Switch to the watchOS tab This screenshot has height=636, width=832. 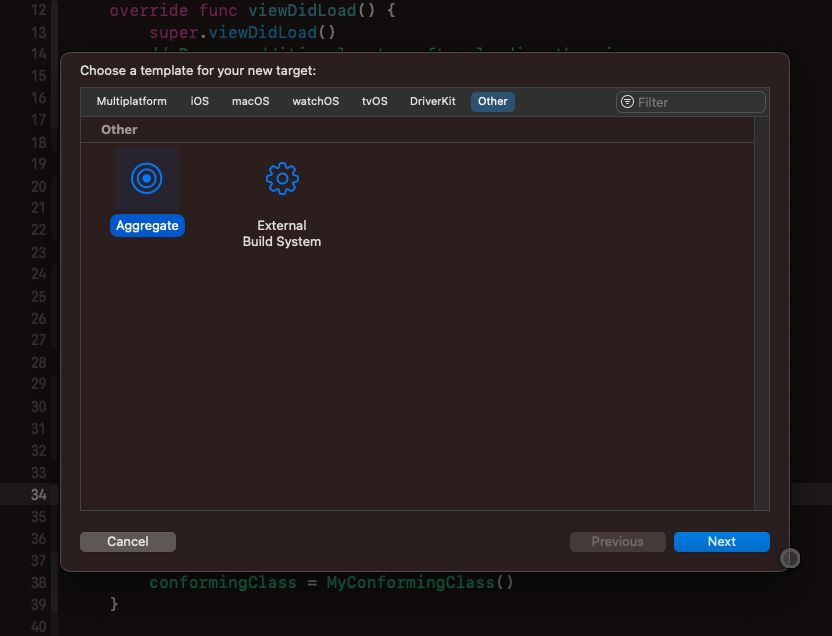(315, 101)
